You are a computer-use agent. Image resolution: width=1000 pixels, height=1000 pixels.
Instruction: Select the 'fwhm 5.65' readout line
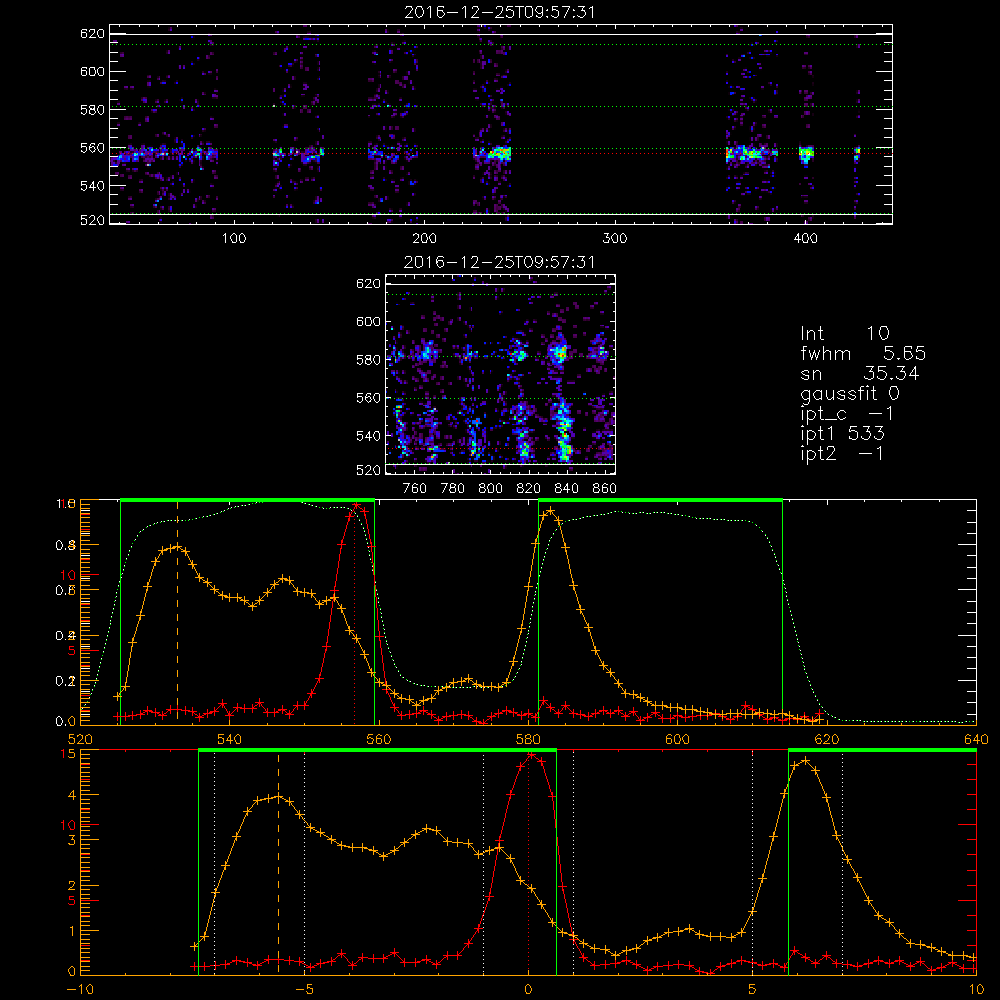pos(863,353)
